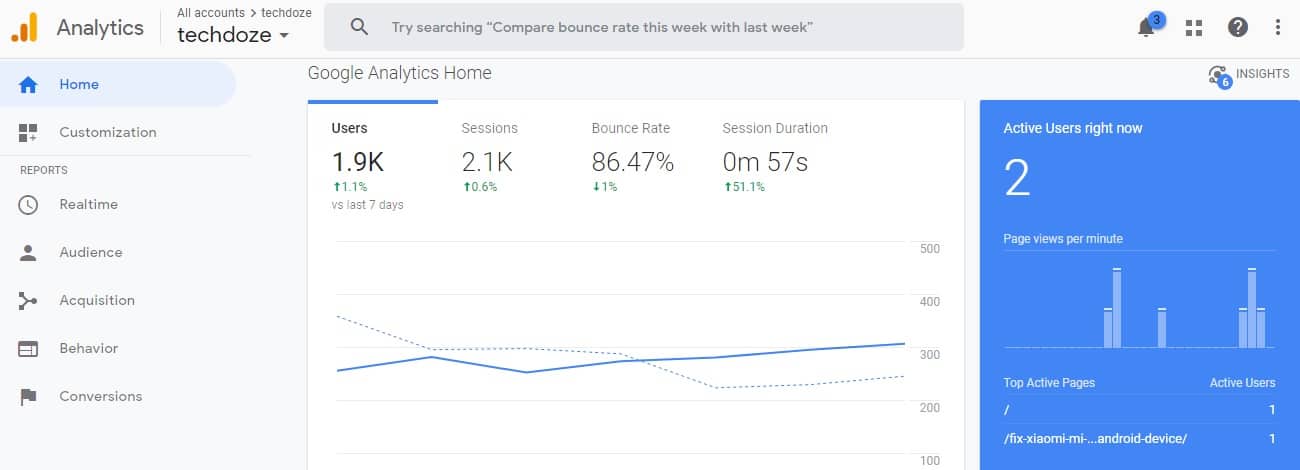Screen dimensions: 1300x470
Task: Click the INSIGHTS button label
Action: [x=1263, y=74]
